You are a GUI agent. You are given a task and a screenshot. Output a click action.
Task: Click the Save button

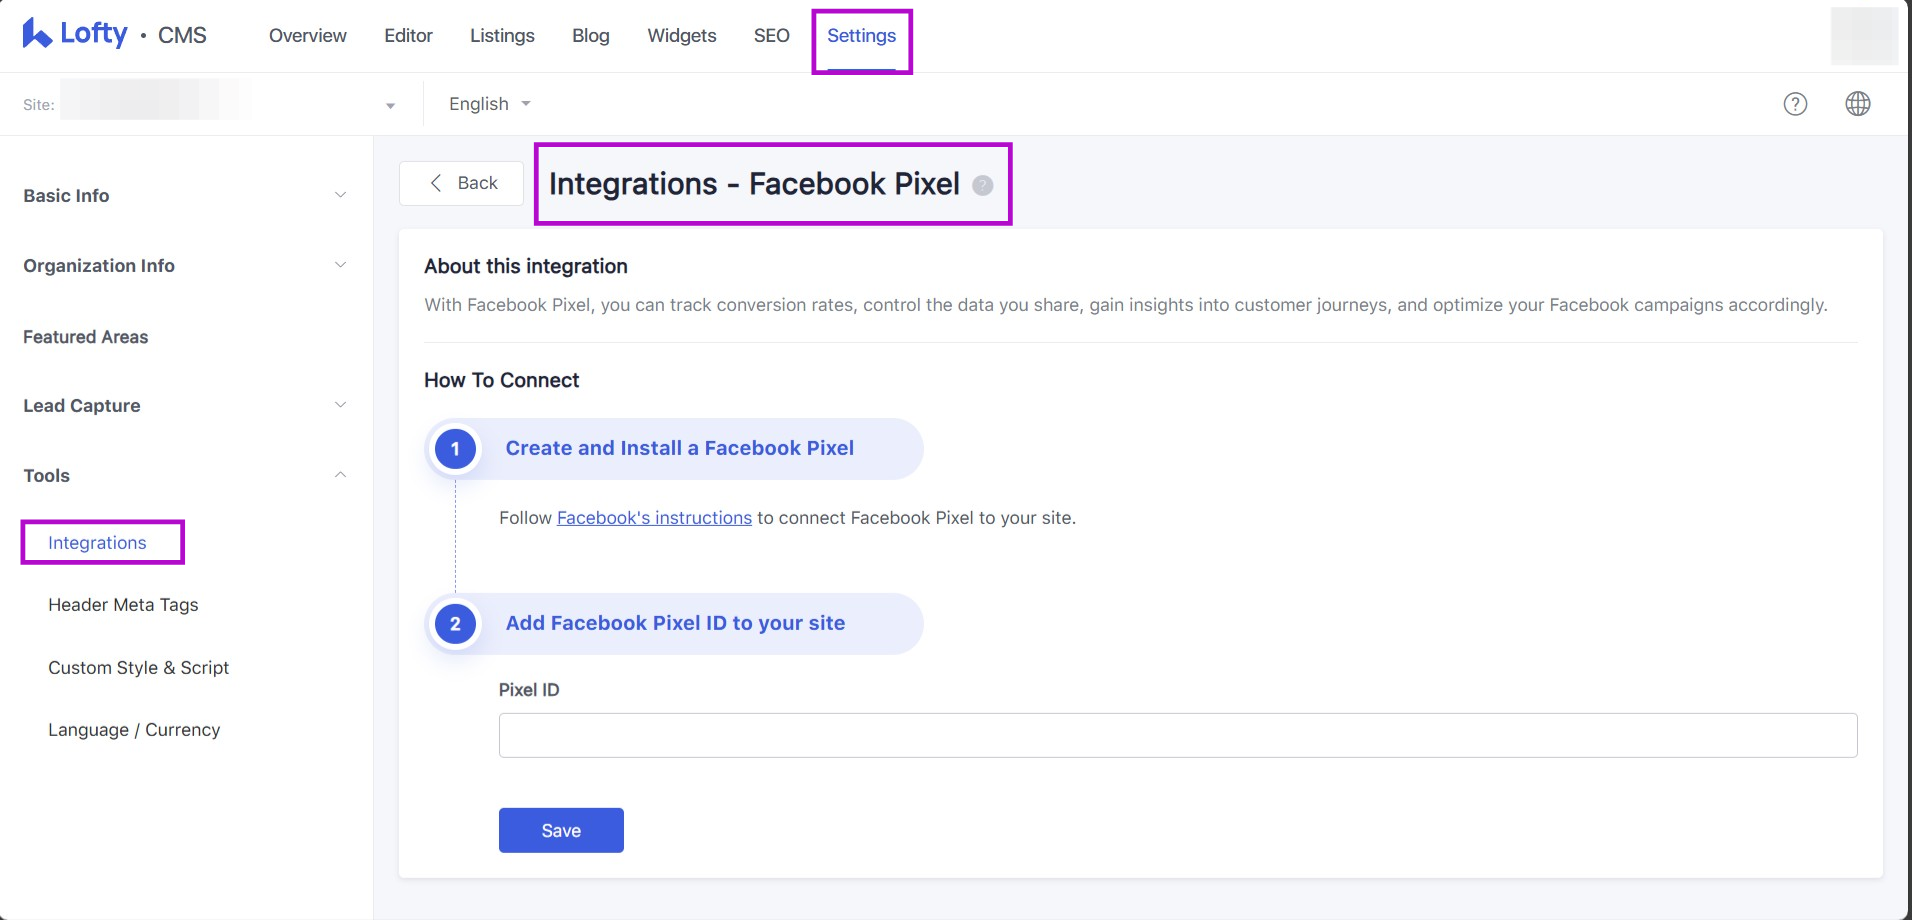[560, 830]
